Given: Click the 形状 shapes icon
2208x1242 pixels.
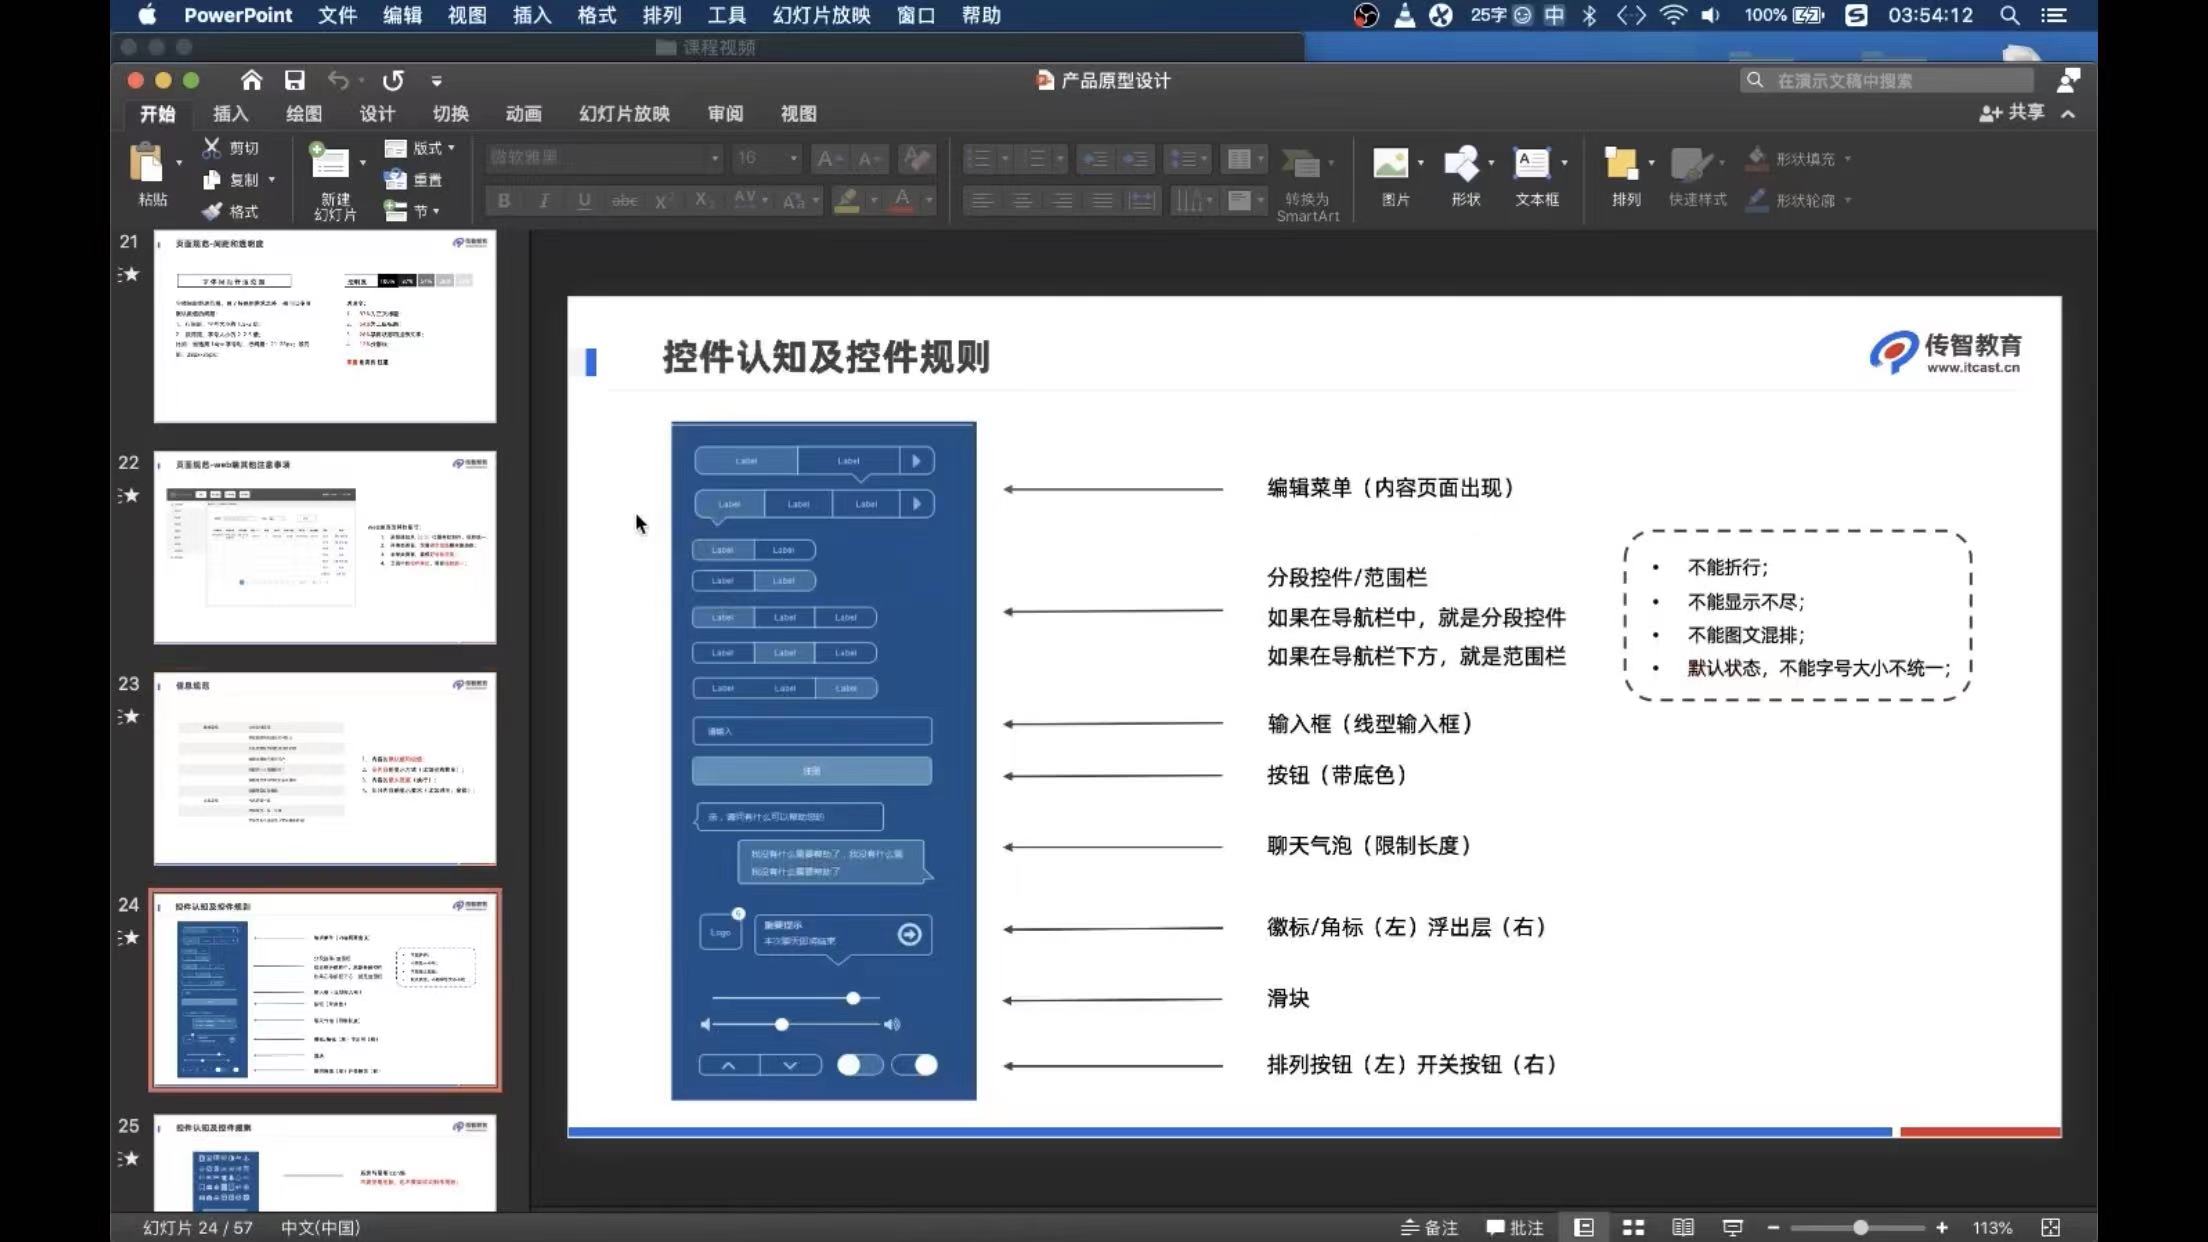Looking at the screenshot, I should pos(1462,163).
